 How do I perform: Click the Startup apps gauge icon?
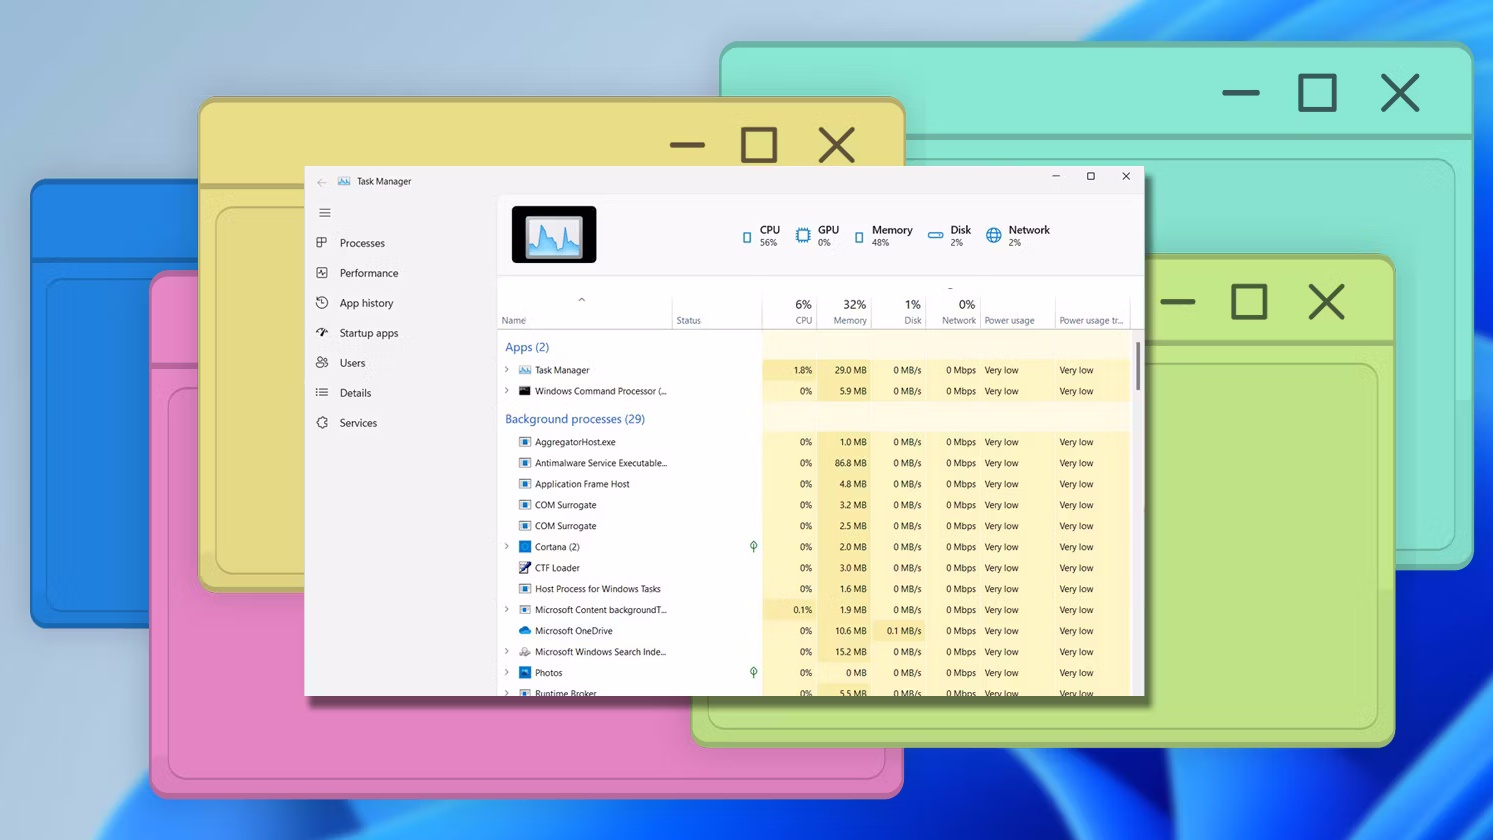point(322,333)
